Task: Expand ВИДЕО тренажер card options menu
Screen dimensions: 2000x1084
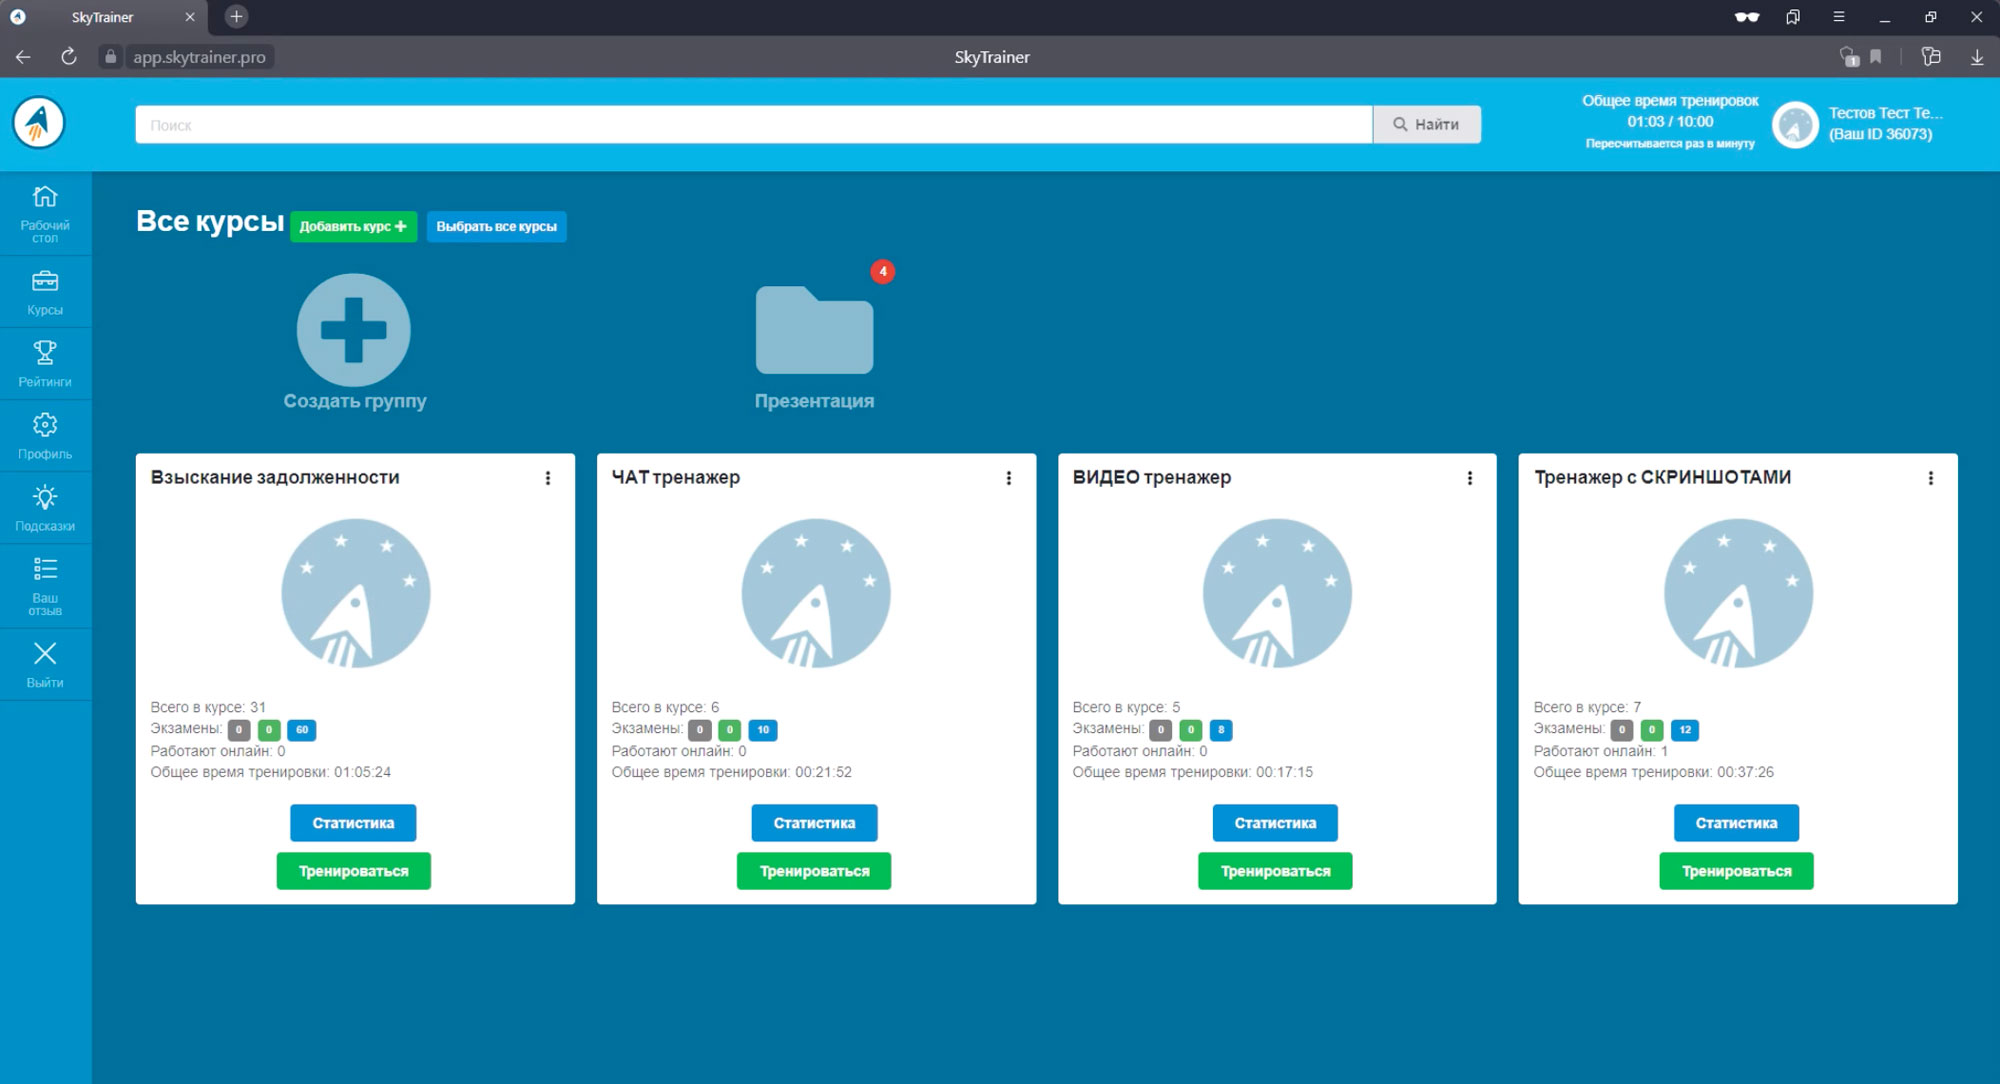Action: pyautogui.click(x=1470, y=478)
